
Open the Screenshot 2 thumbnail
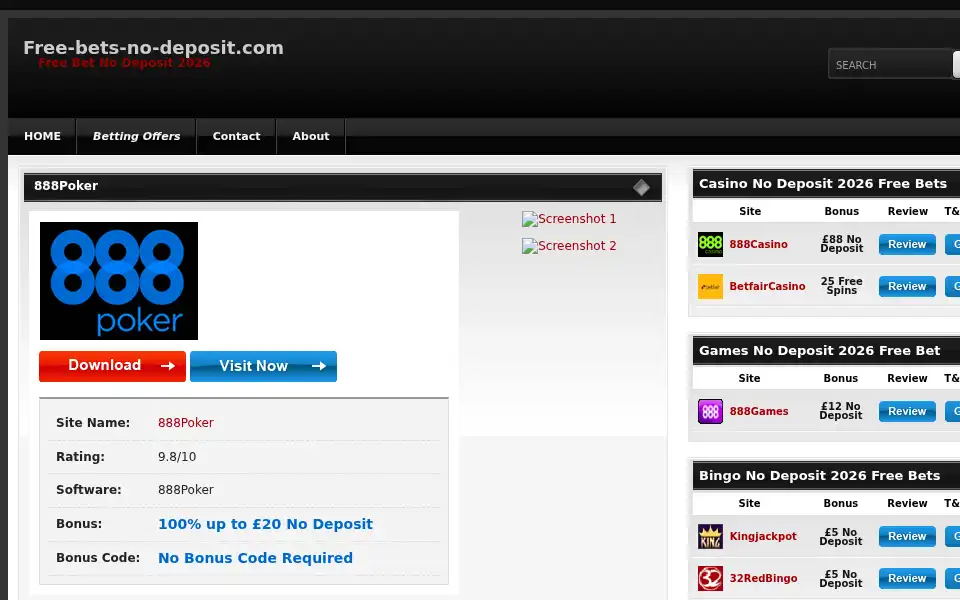569,246
